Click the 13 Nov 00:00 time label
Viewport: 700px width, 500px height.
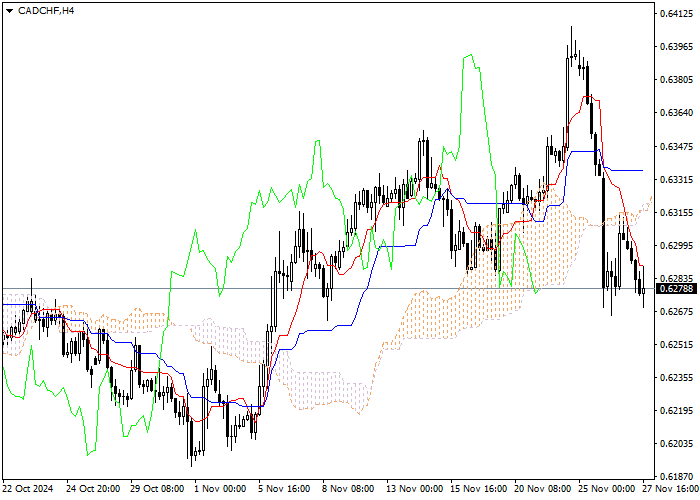[415, 489]
